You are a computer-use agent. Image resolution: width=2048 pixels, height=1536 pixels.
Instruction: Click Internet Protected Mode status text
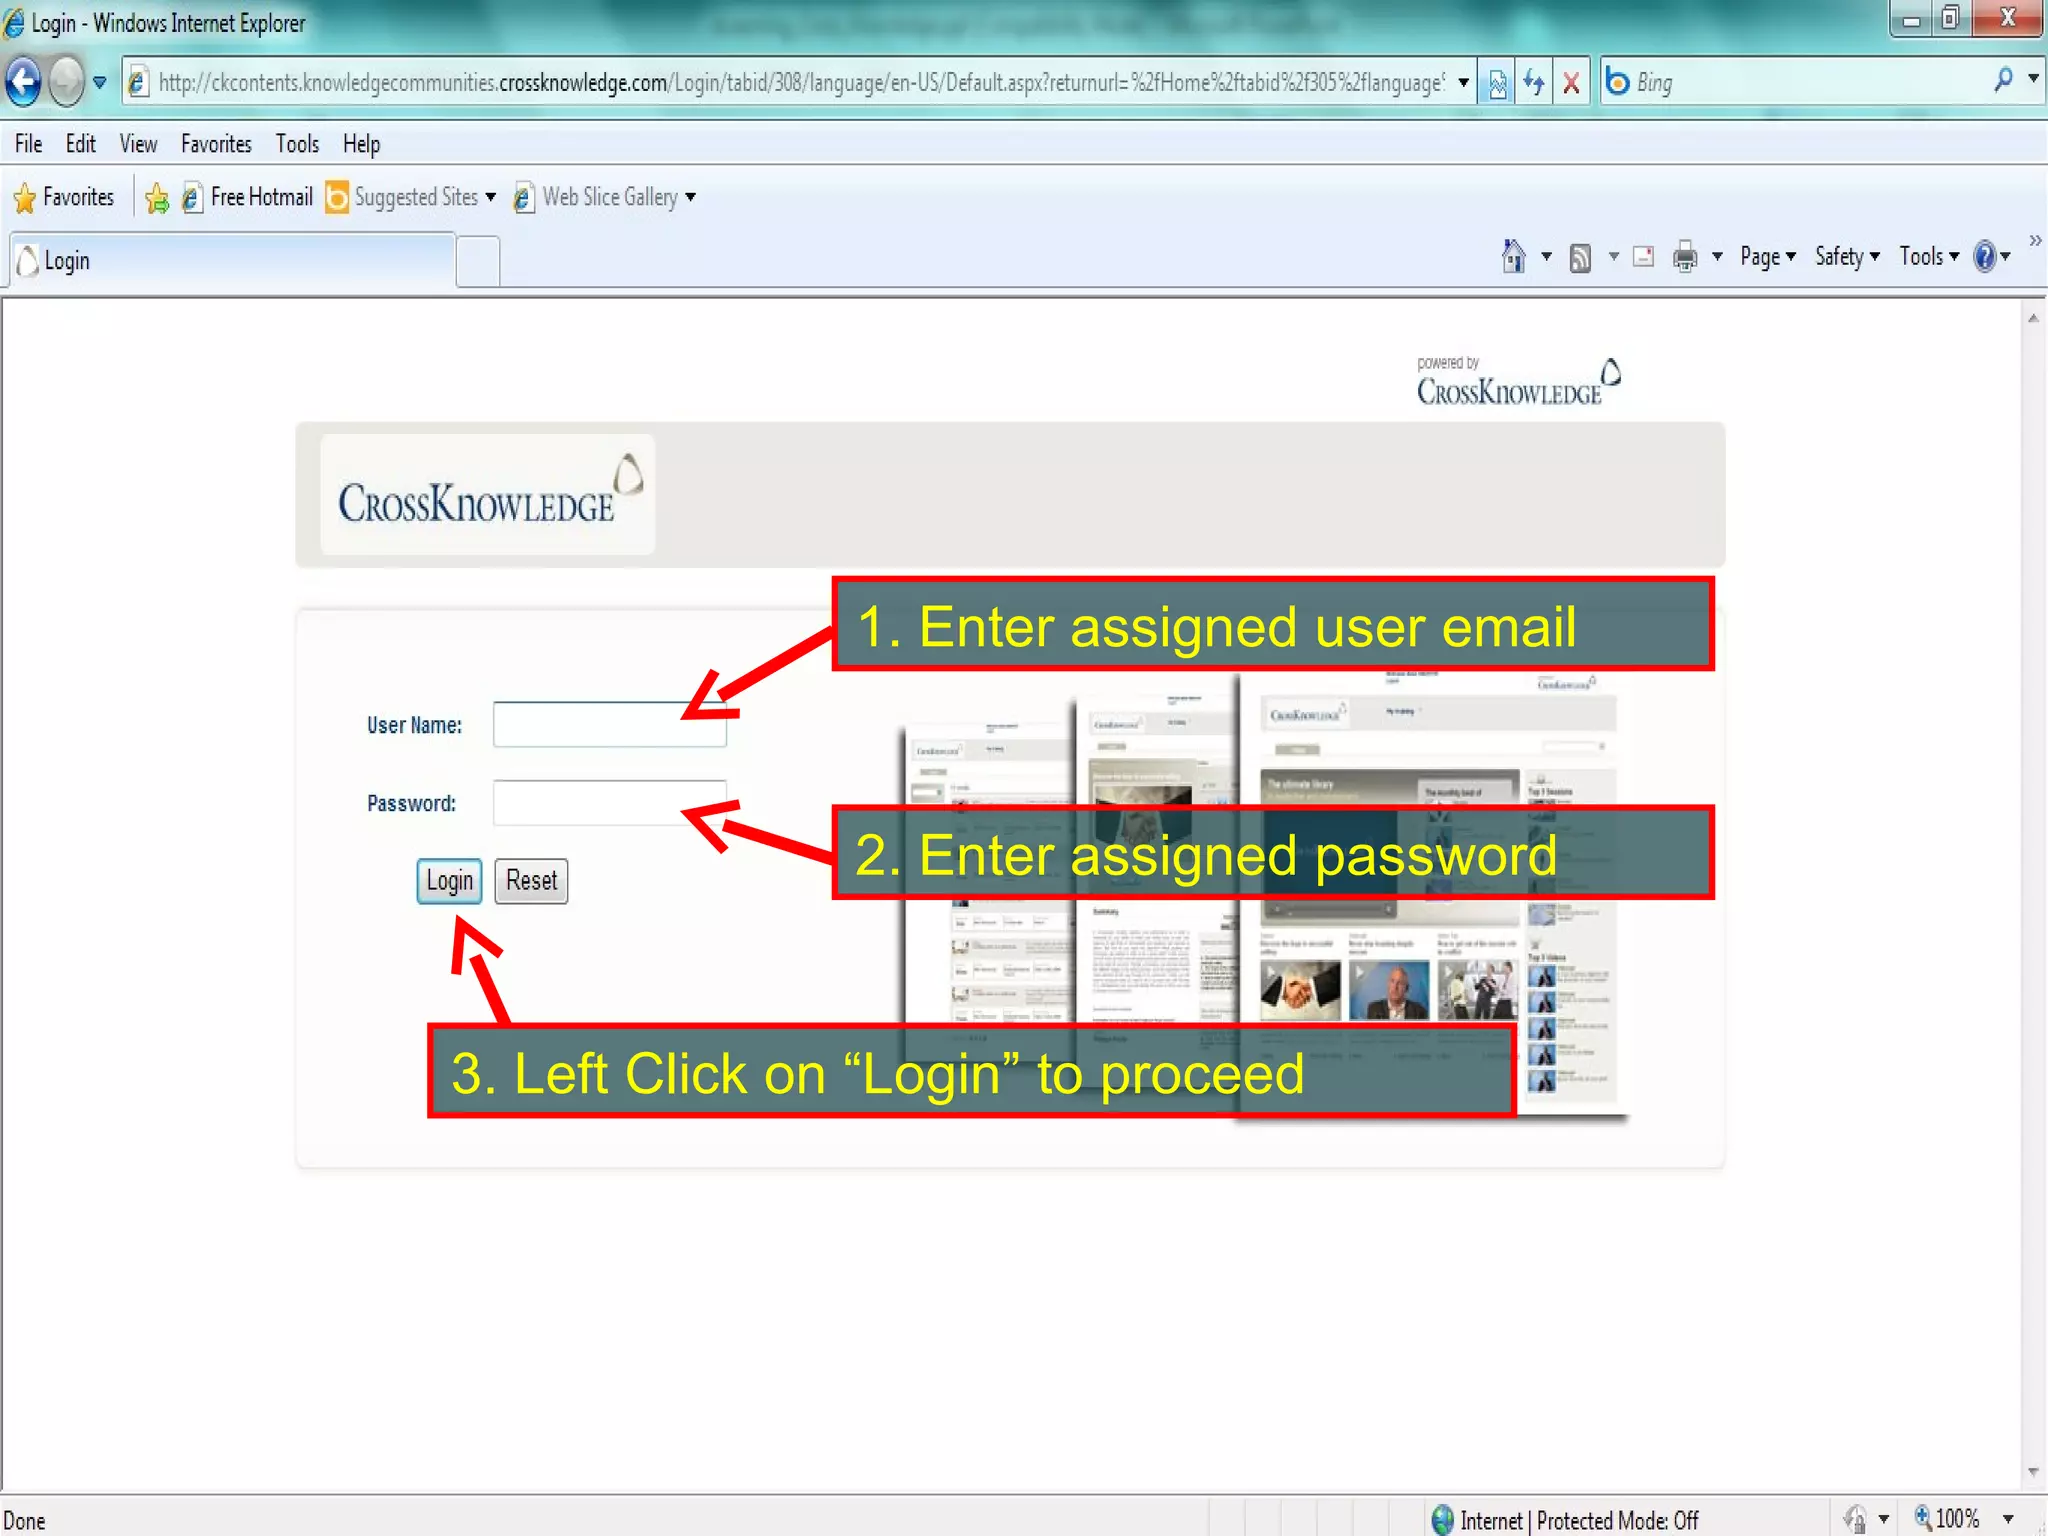pyautogui.click(x=1579, y=1520)
